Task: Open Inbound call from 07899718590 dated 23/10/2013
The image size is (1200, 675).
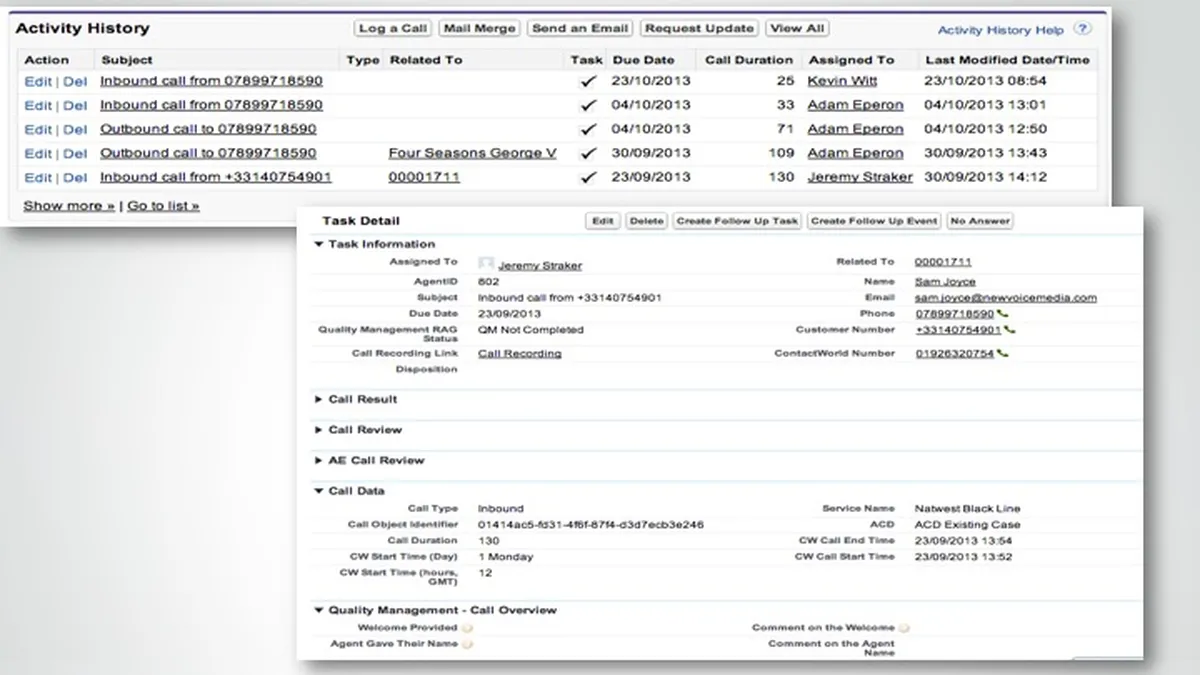Action: point(211,81)
